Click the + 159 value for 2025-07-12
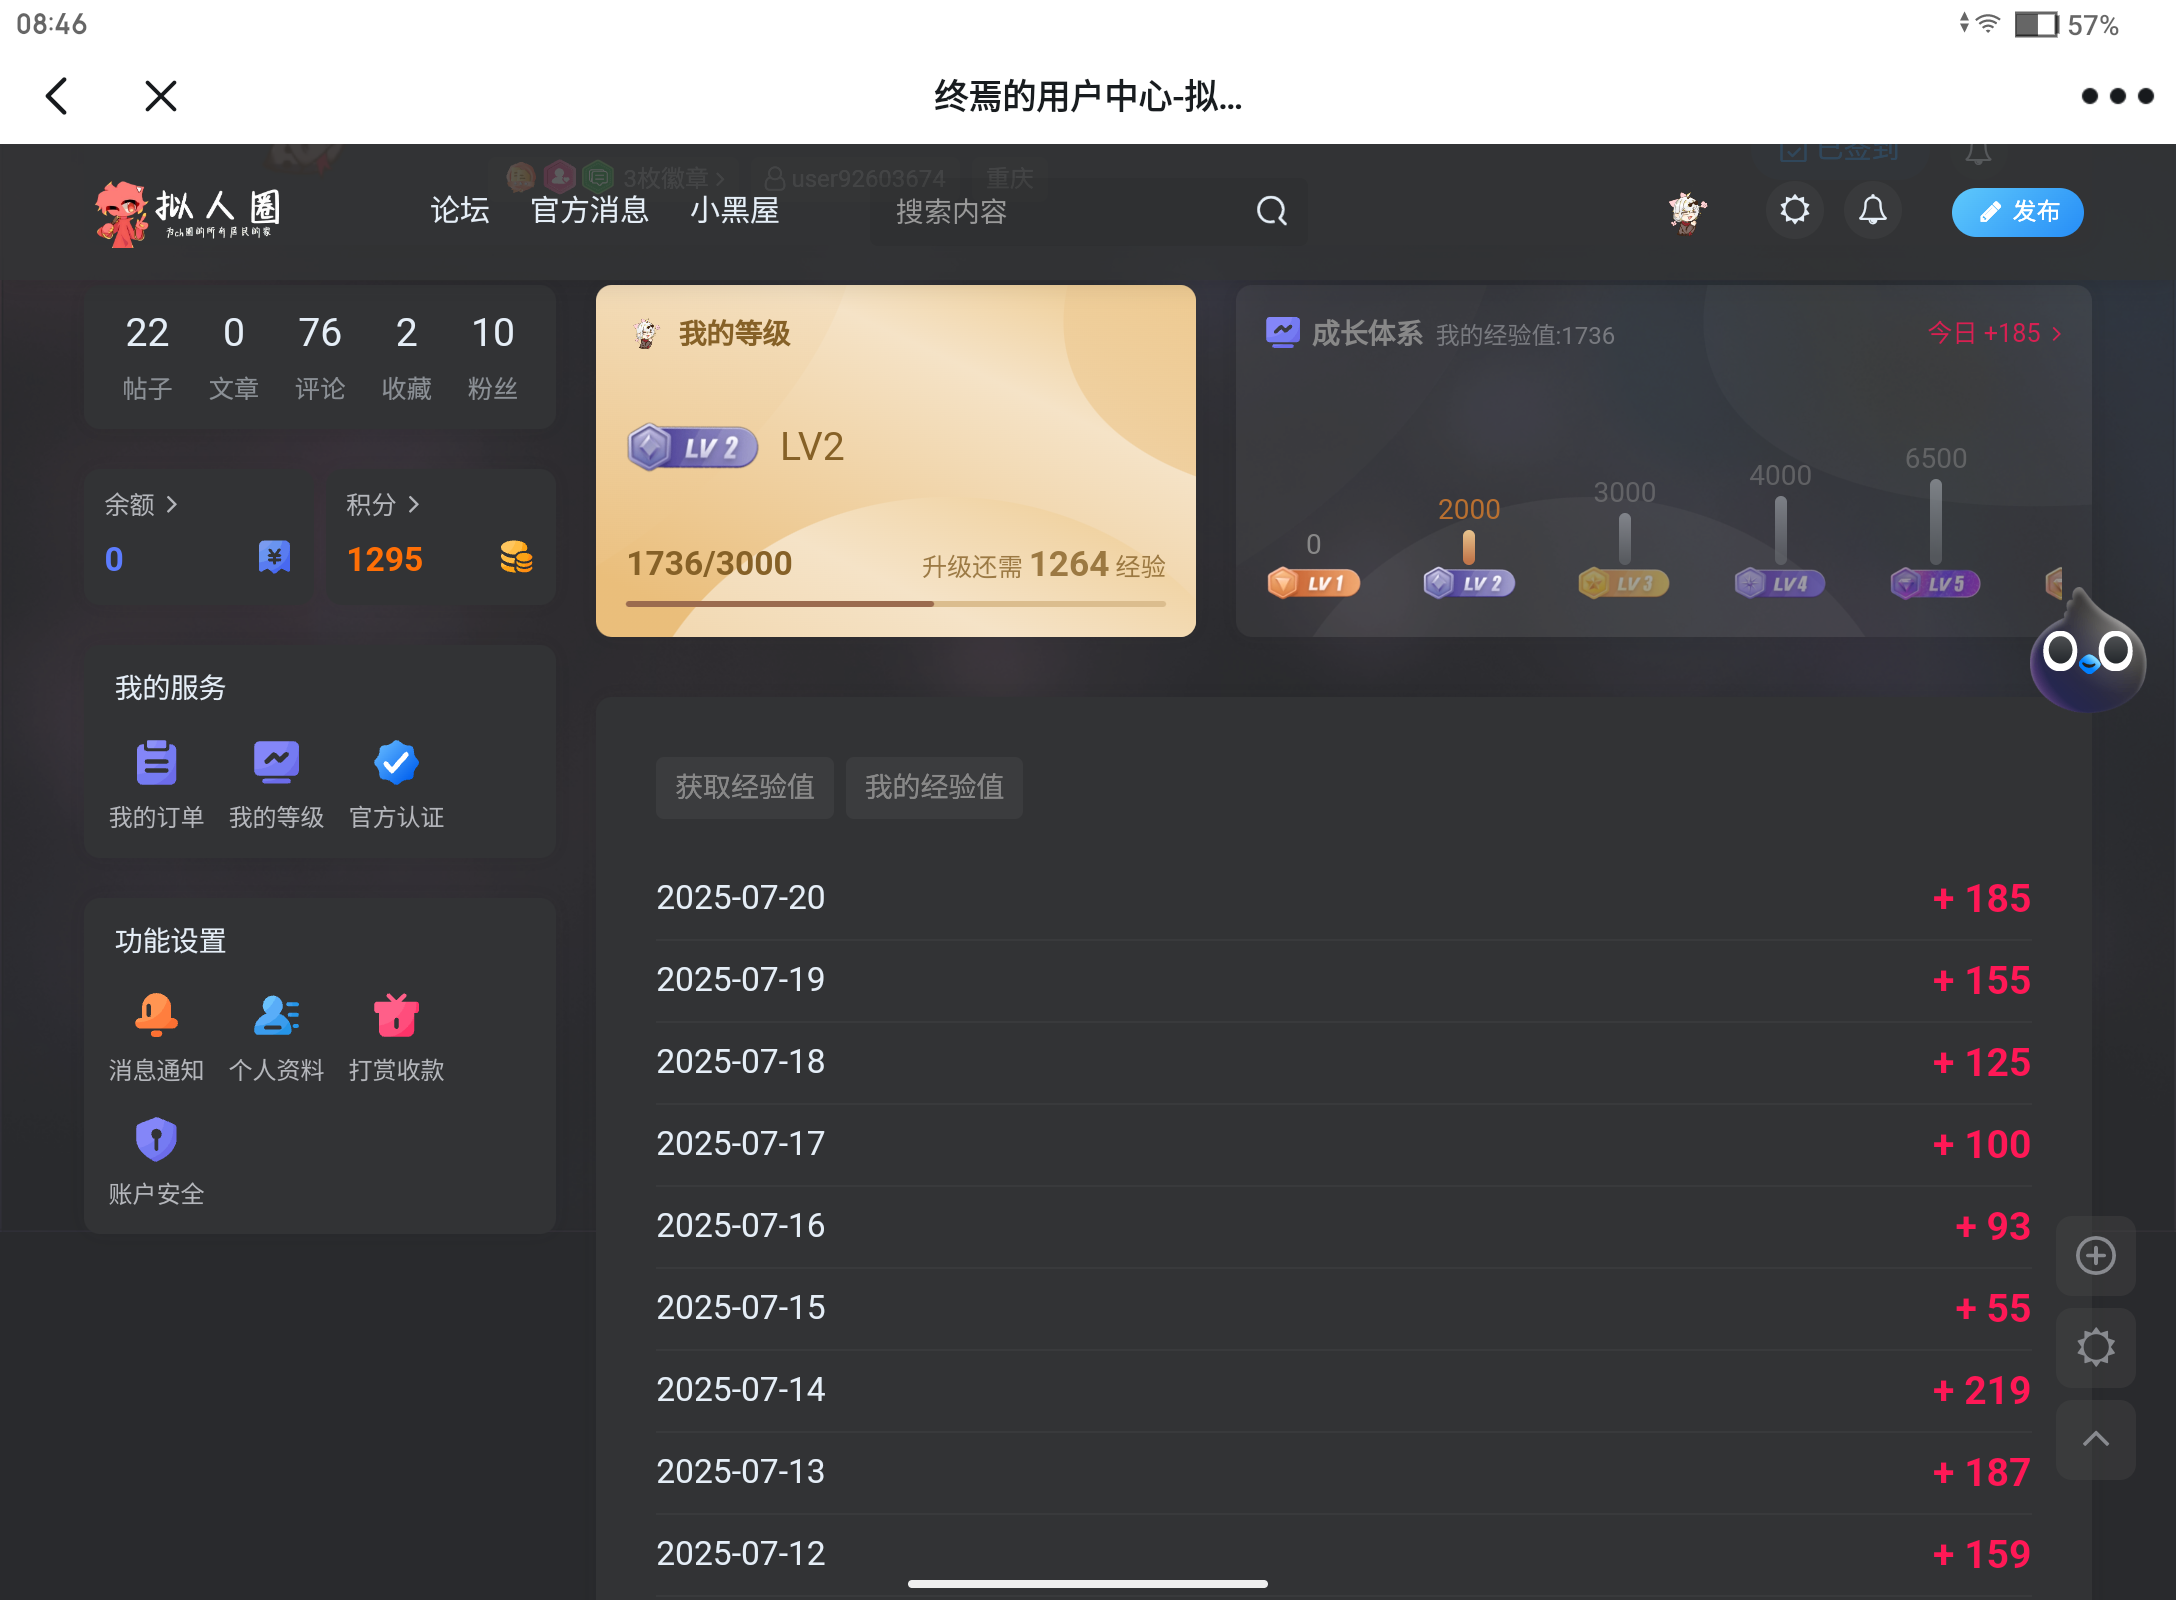 1981,1554
